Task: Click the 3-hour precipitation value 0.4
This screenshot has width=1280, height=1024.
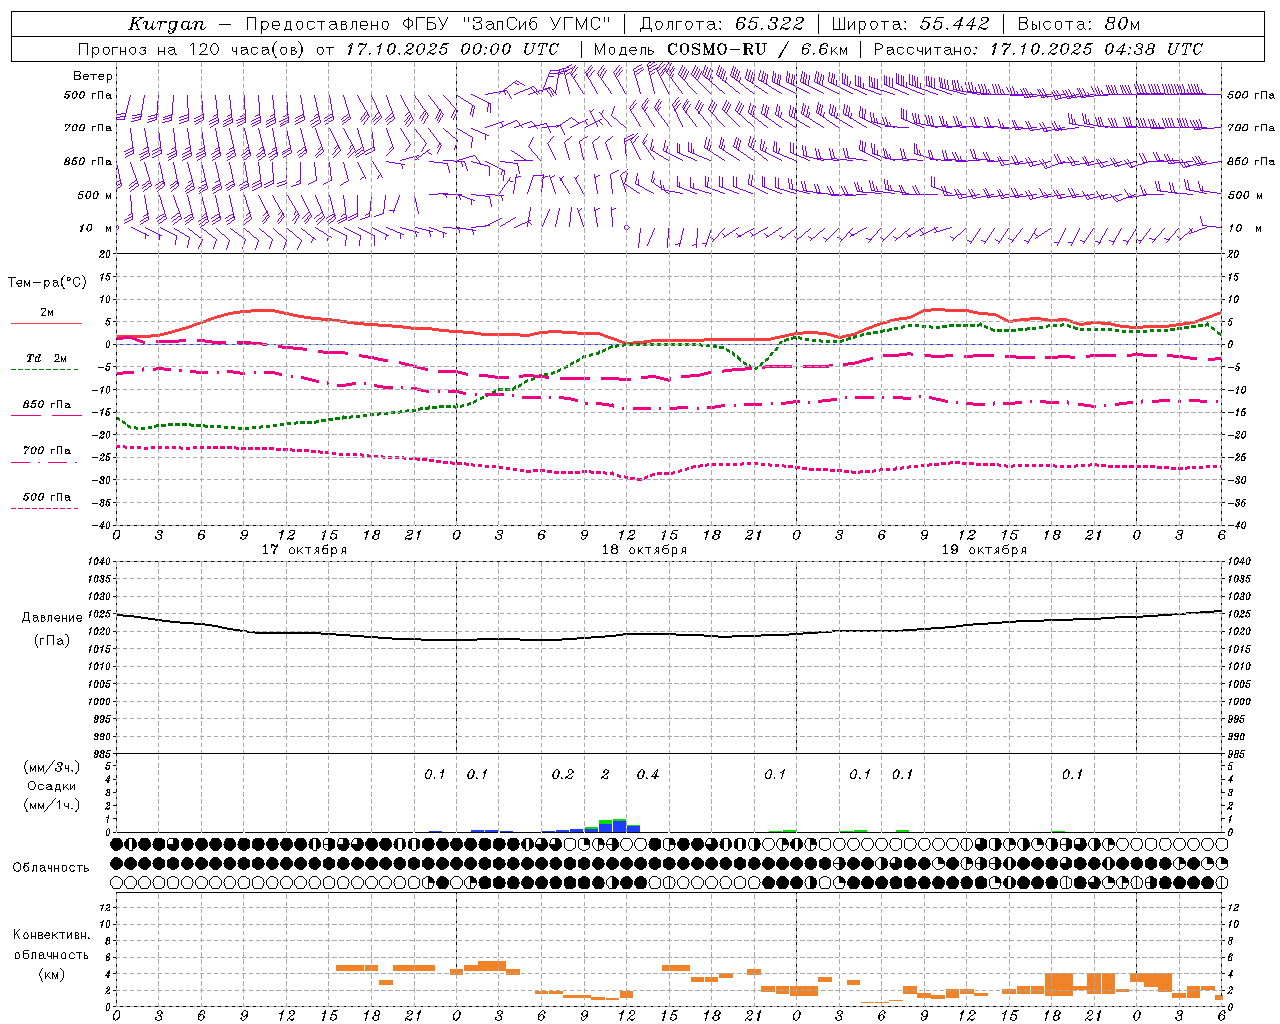Action: [648, 774]
